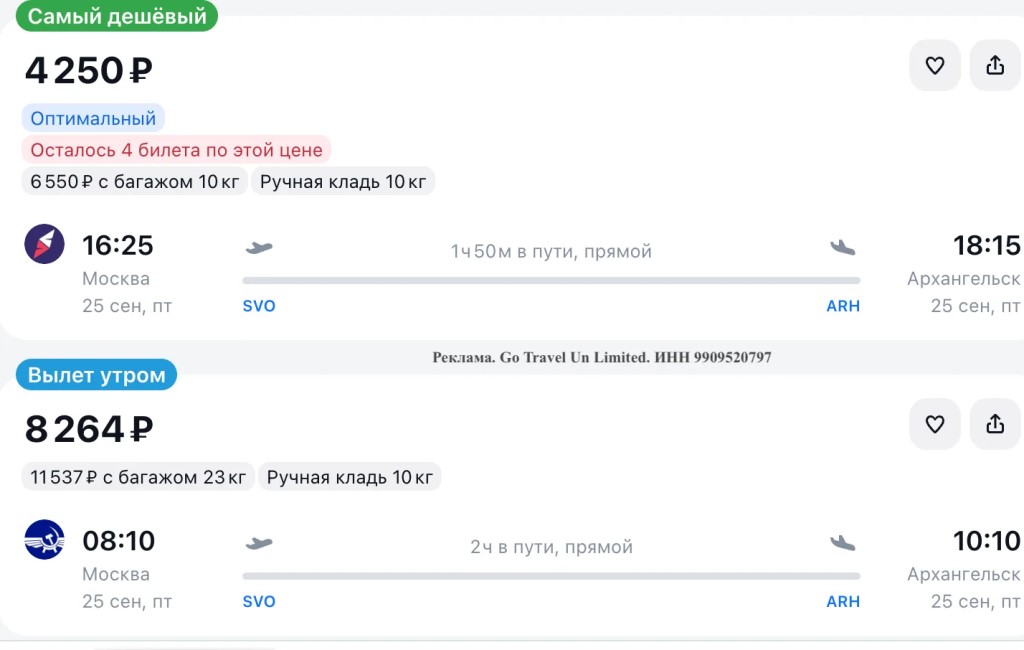Click the Smartavia airline logo at 16:25

coord(44,244)
